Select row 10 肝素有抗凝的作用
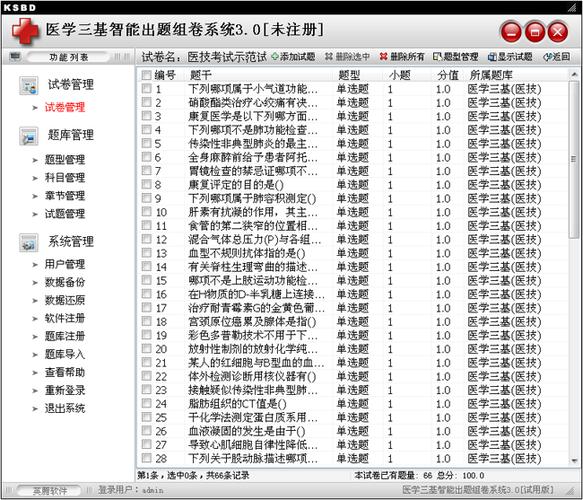 pos(353,212)
